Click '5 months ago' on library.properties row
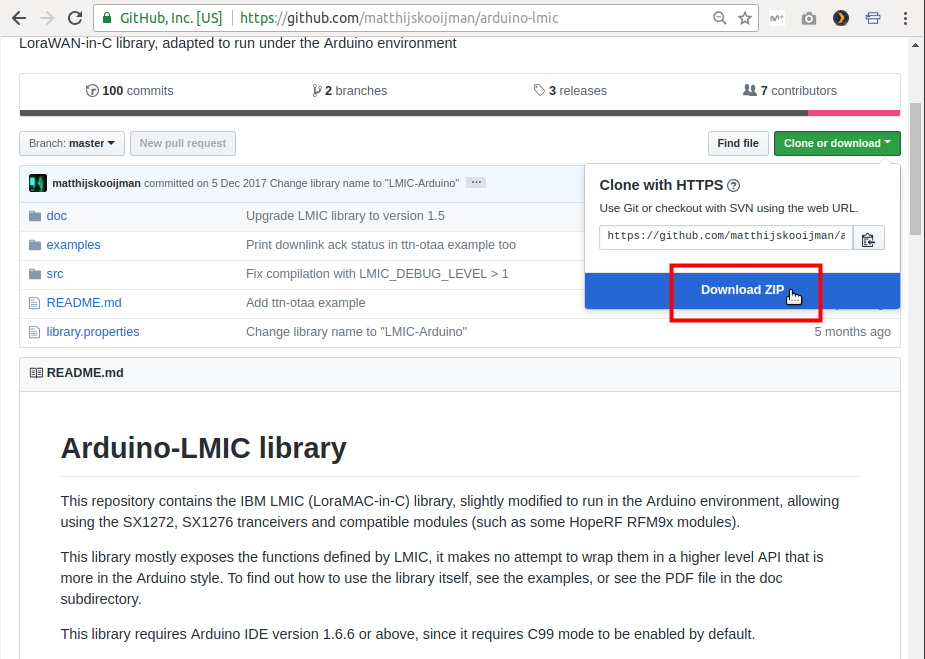This screenshot has width=925, height=659. tap(852, 332)
